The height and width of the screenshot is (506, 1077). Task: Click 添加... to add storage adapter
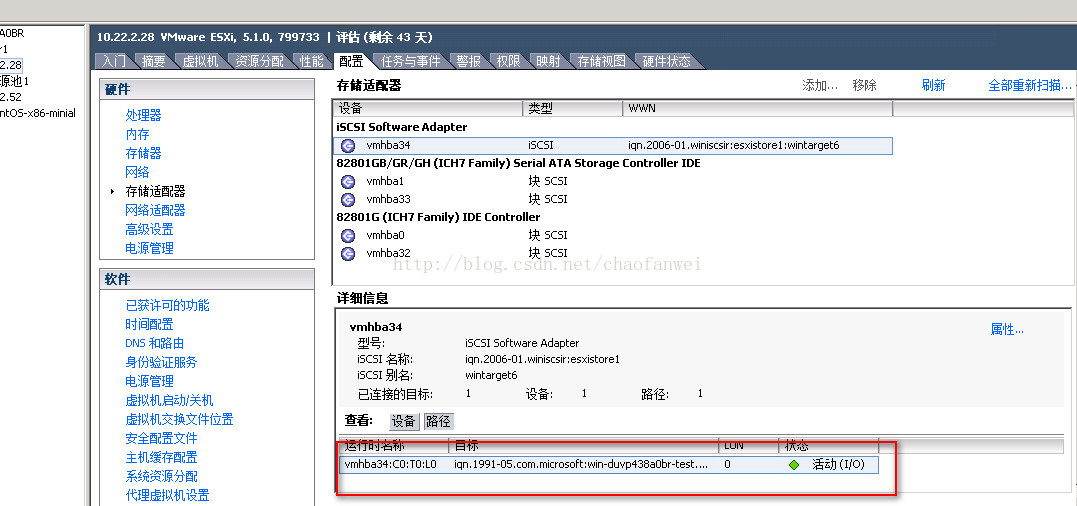click(820, 85)
